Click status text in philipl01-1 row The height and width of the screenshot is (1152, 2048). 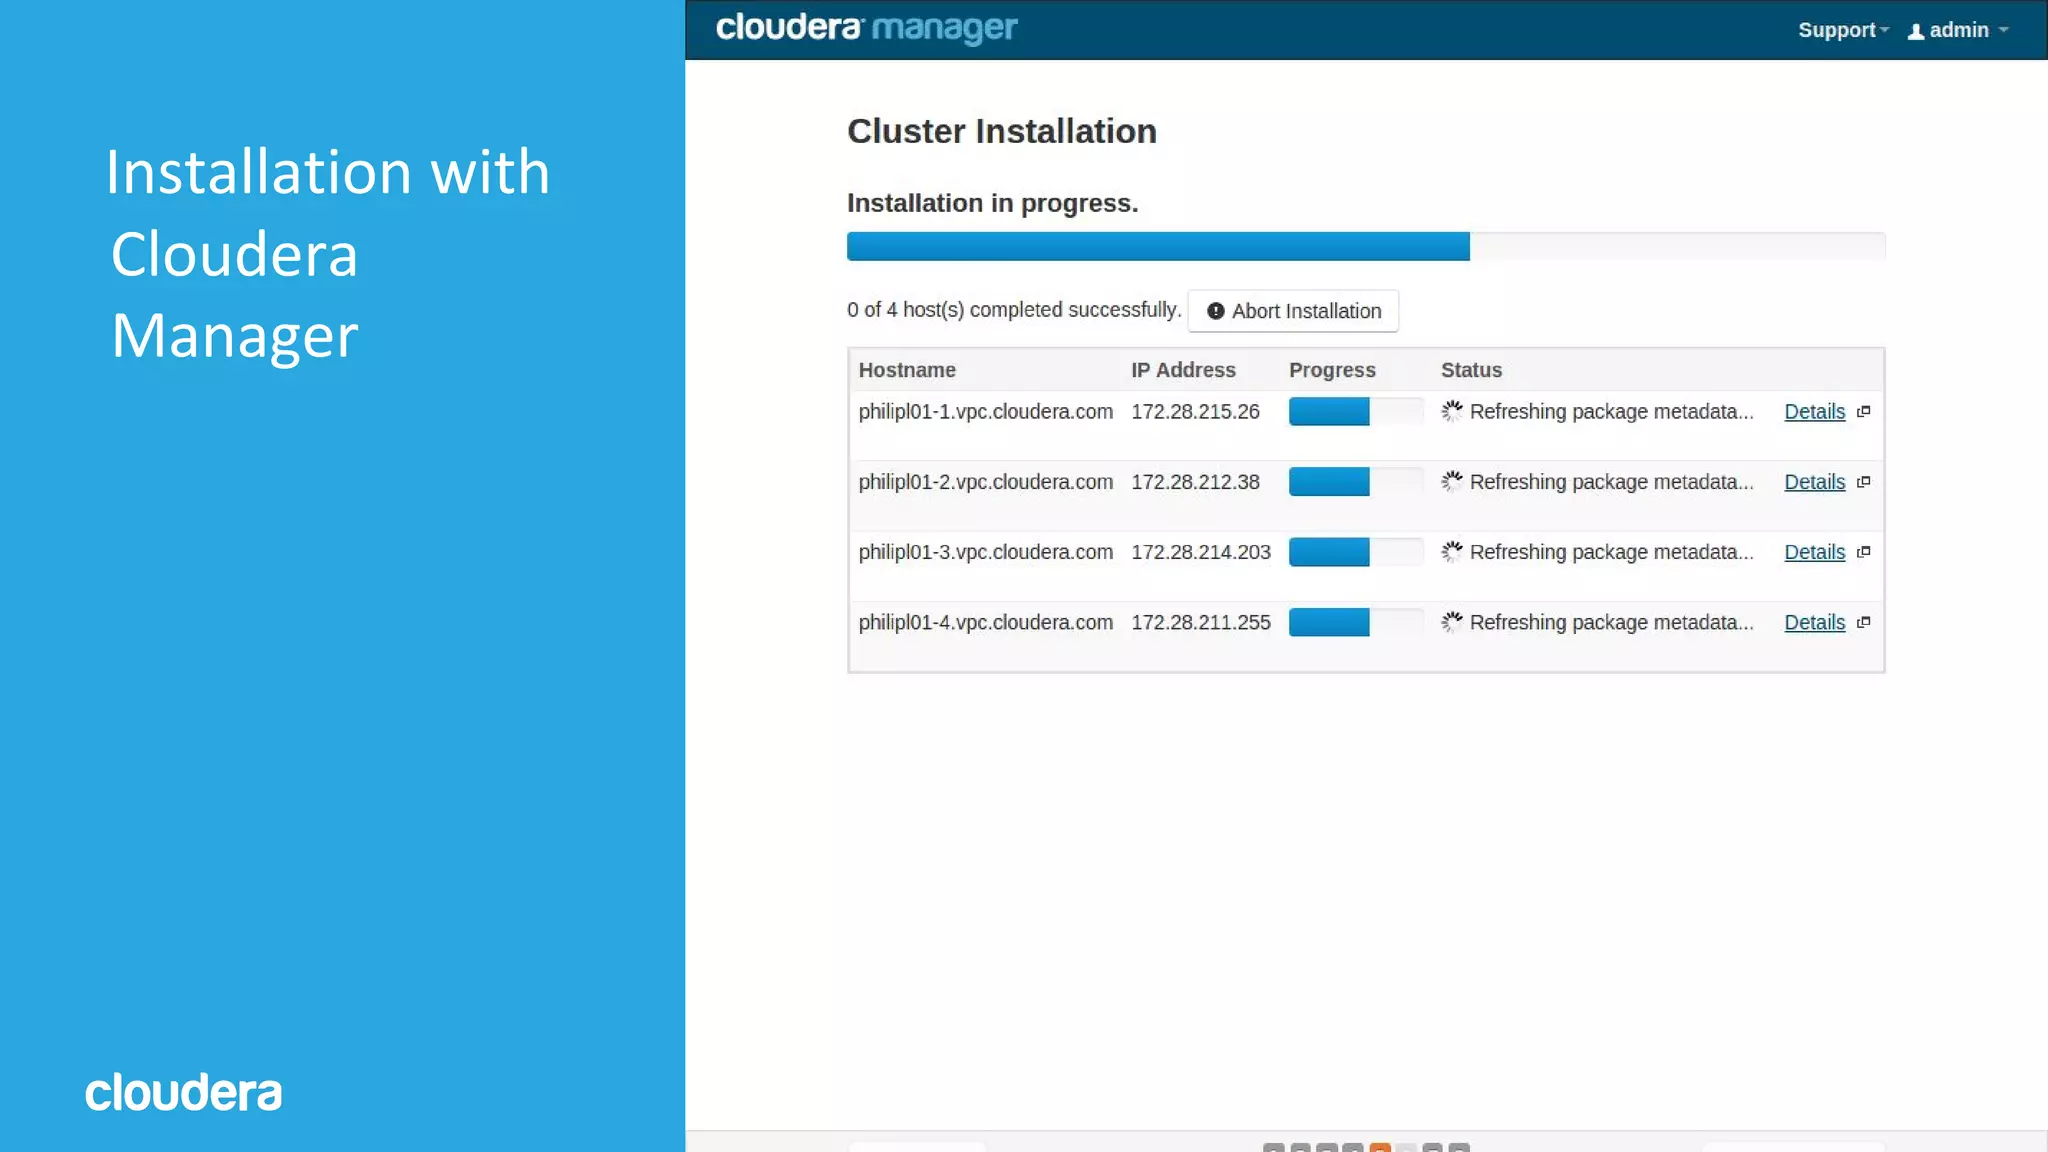coord(1611,412)
